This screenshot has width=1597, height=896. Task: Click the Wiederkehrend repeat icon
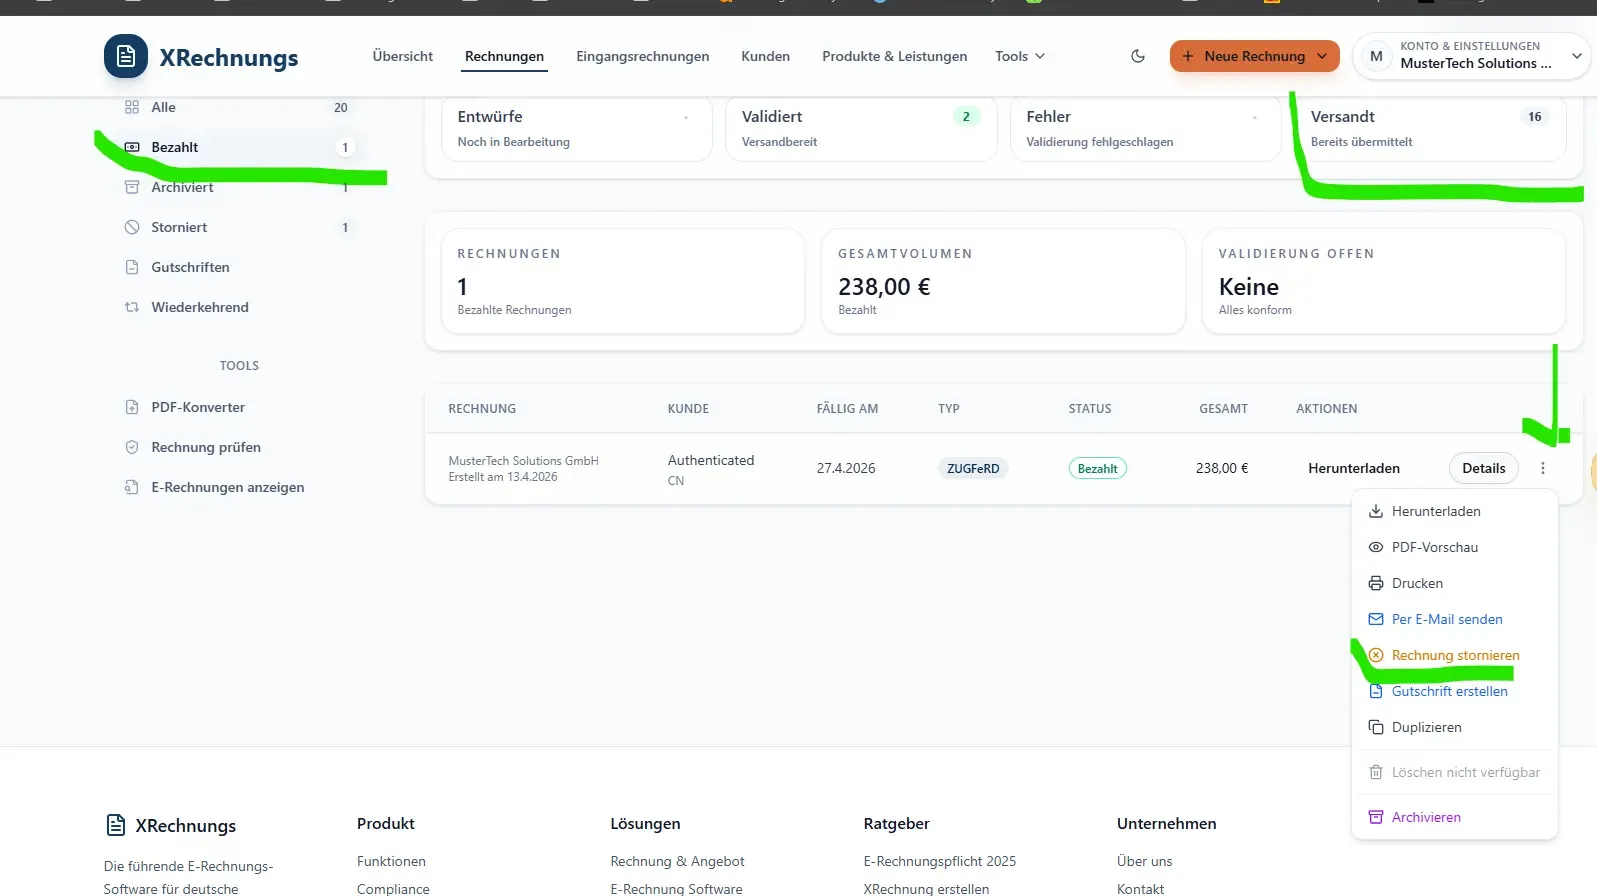click(x=132, y=307)
